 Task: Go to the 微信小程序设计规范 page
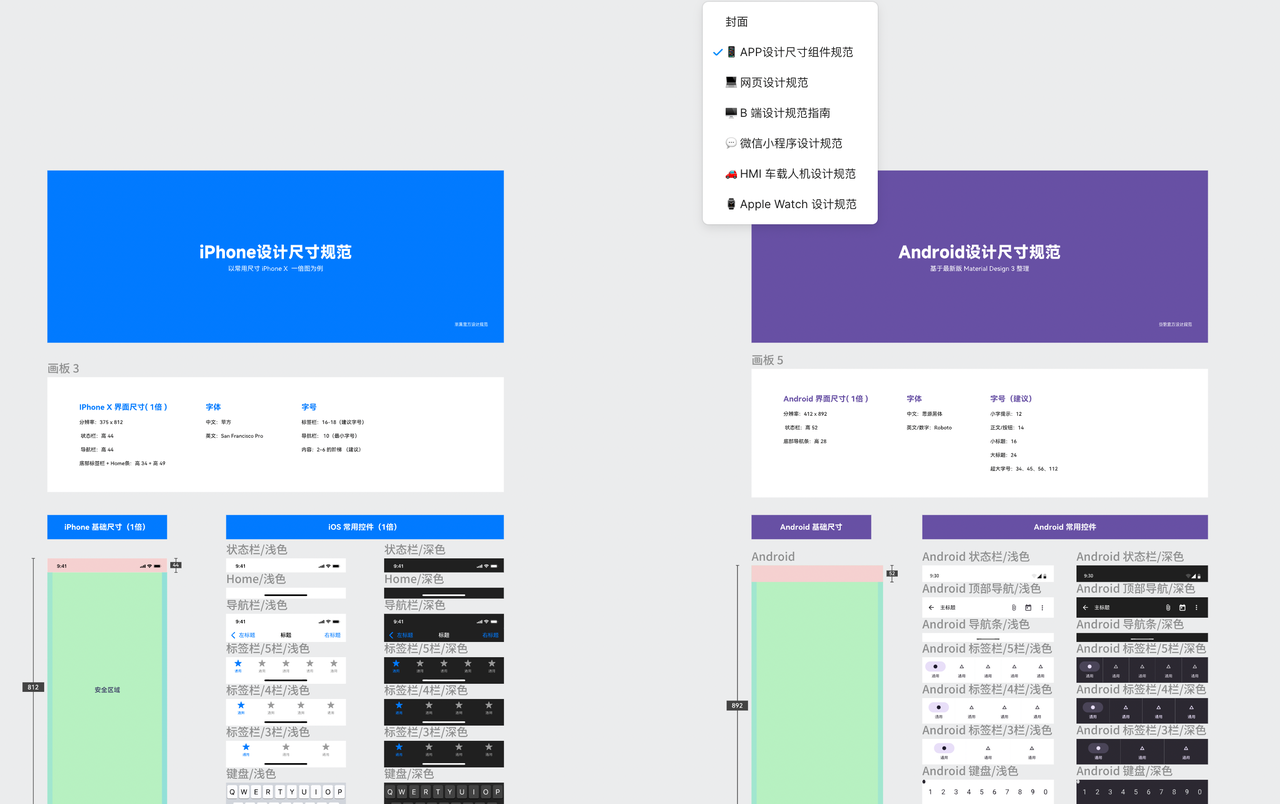(x=790, y=143)
